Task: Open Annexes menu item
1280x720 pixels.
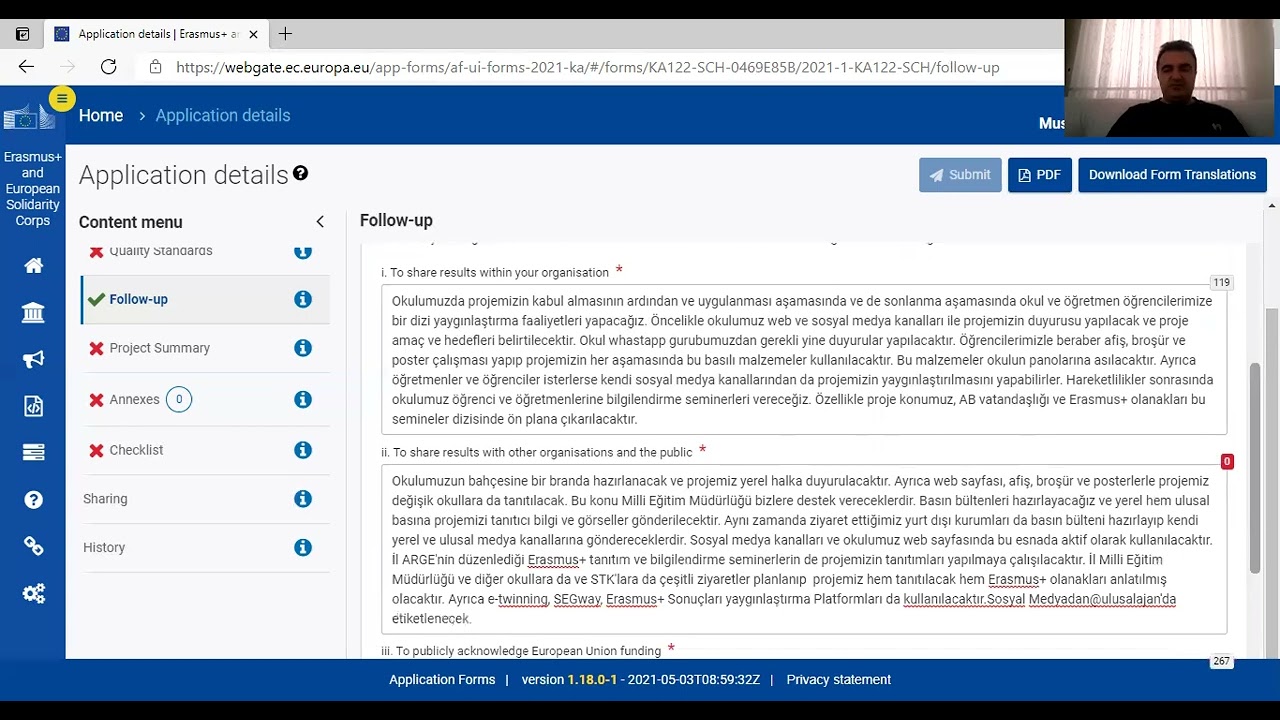Action: (x=134, y=399)
